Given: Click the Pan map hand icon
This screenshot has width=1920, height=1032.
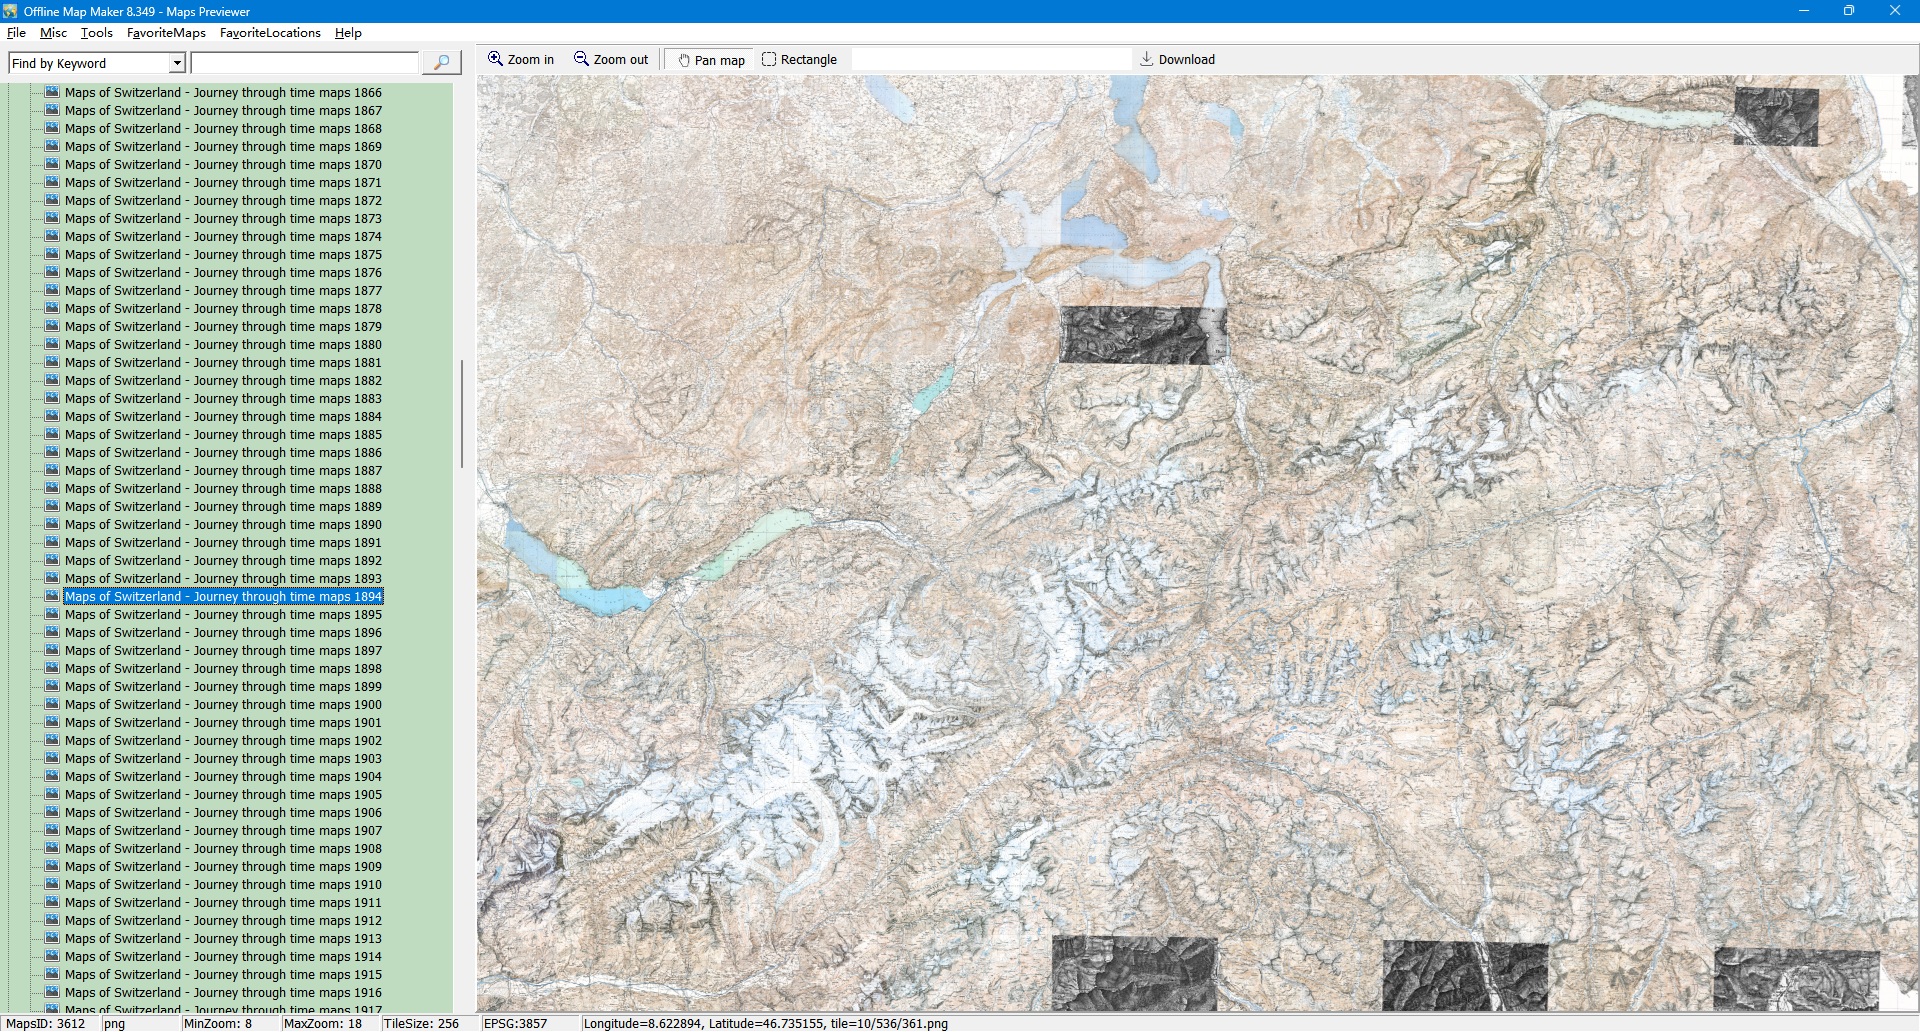Looking at the screenshot, I should (x=684, y=60).
